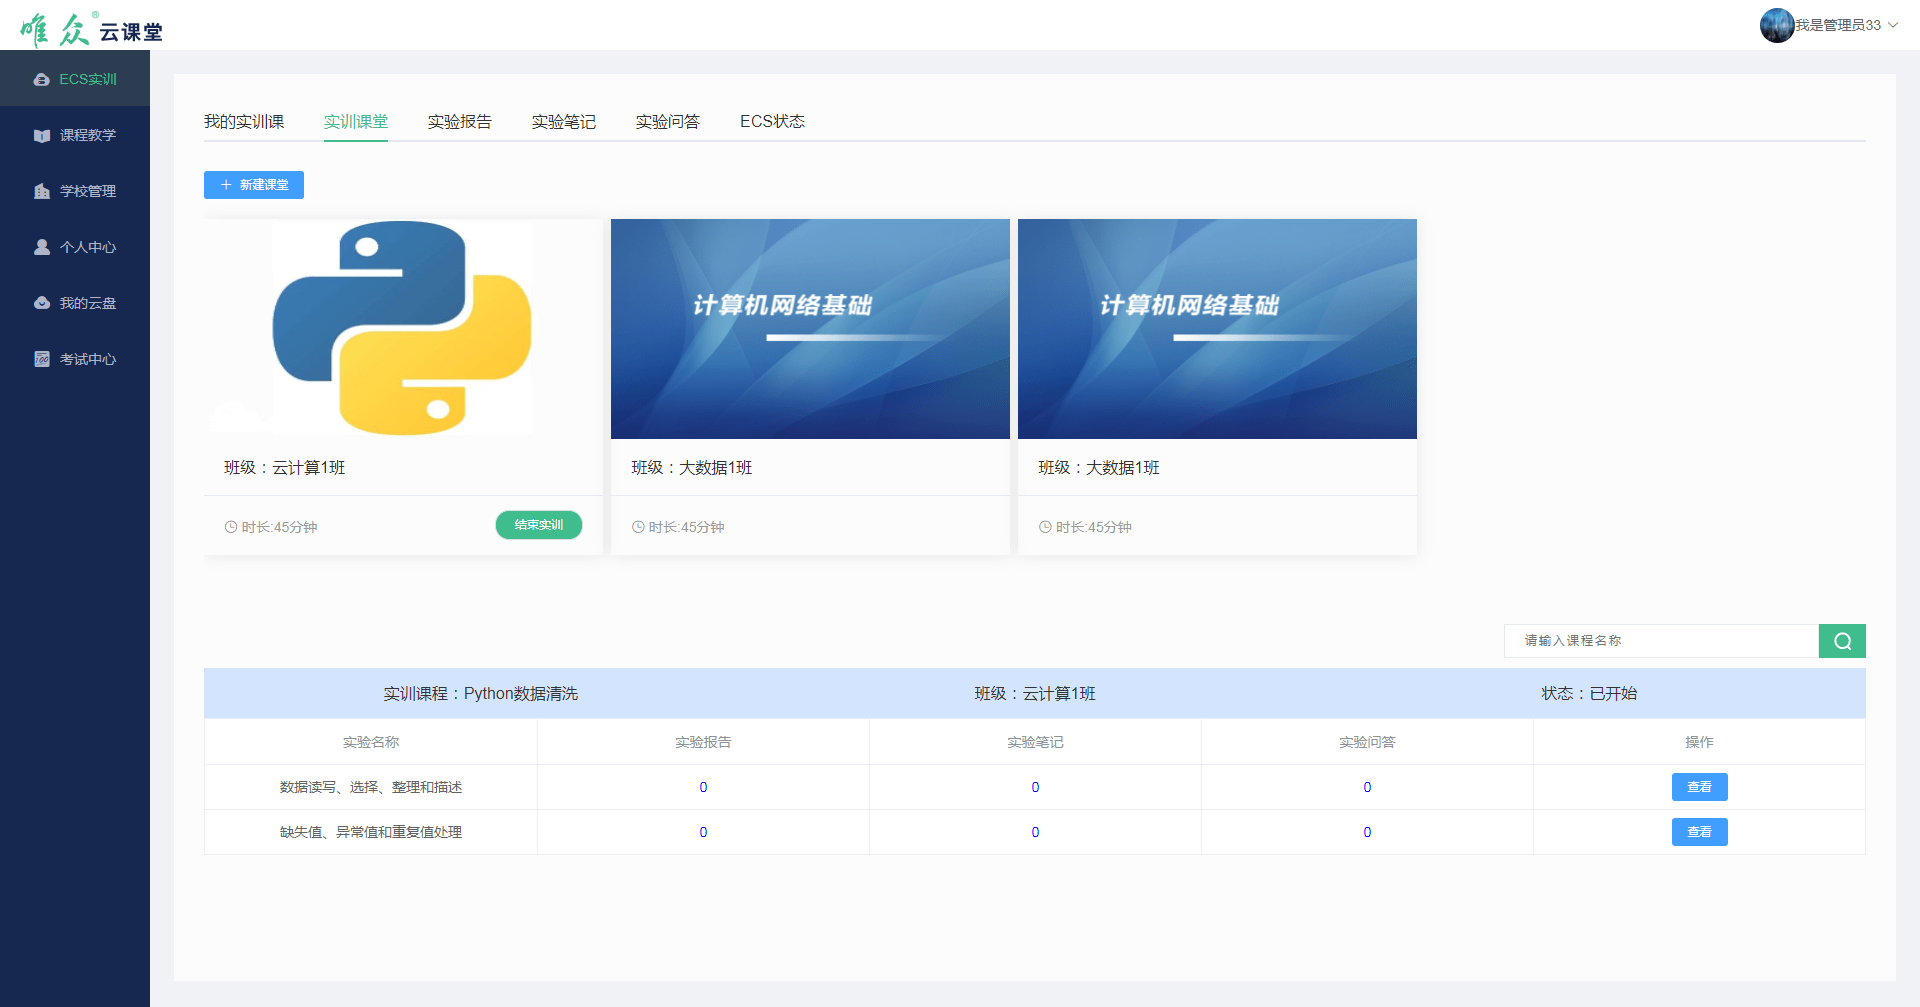Viewport: 1920px width, 1007px height.
Task: Click 查看 for 数据读写、选择、整理和描述
Action: pyautogui.click(x=1699, y=787)
